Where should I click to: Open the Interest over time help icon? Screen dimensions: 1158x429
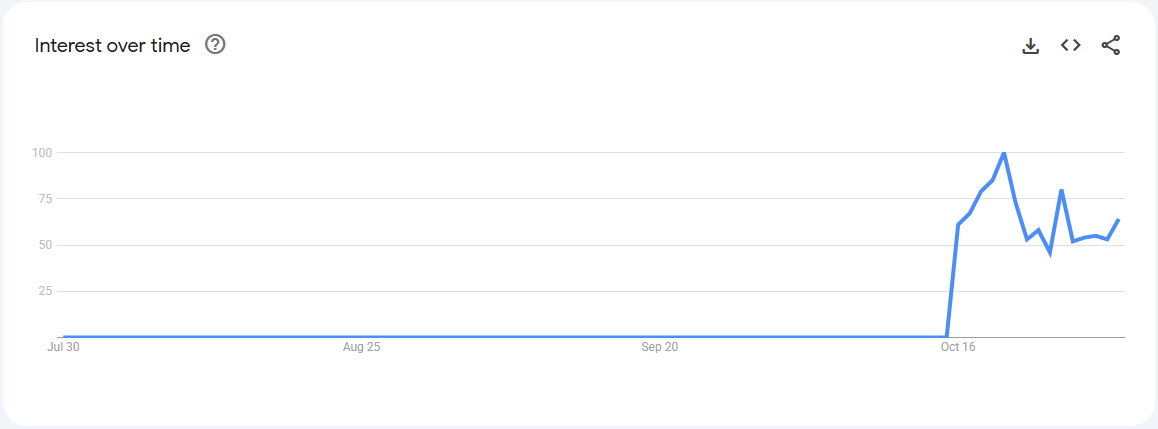(x=215, y=45)
